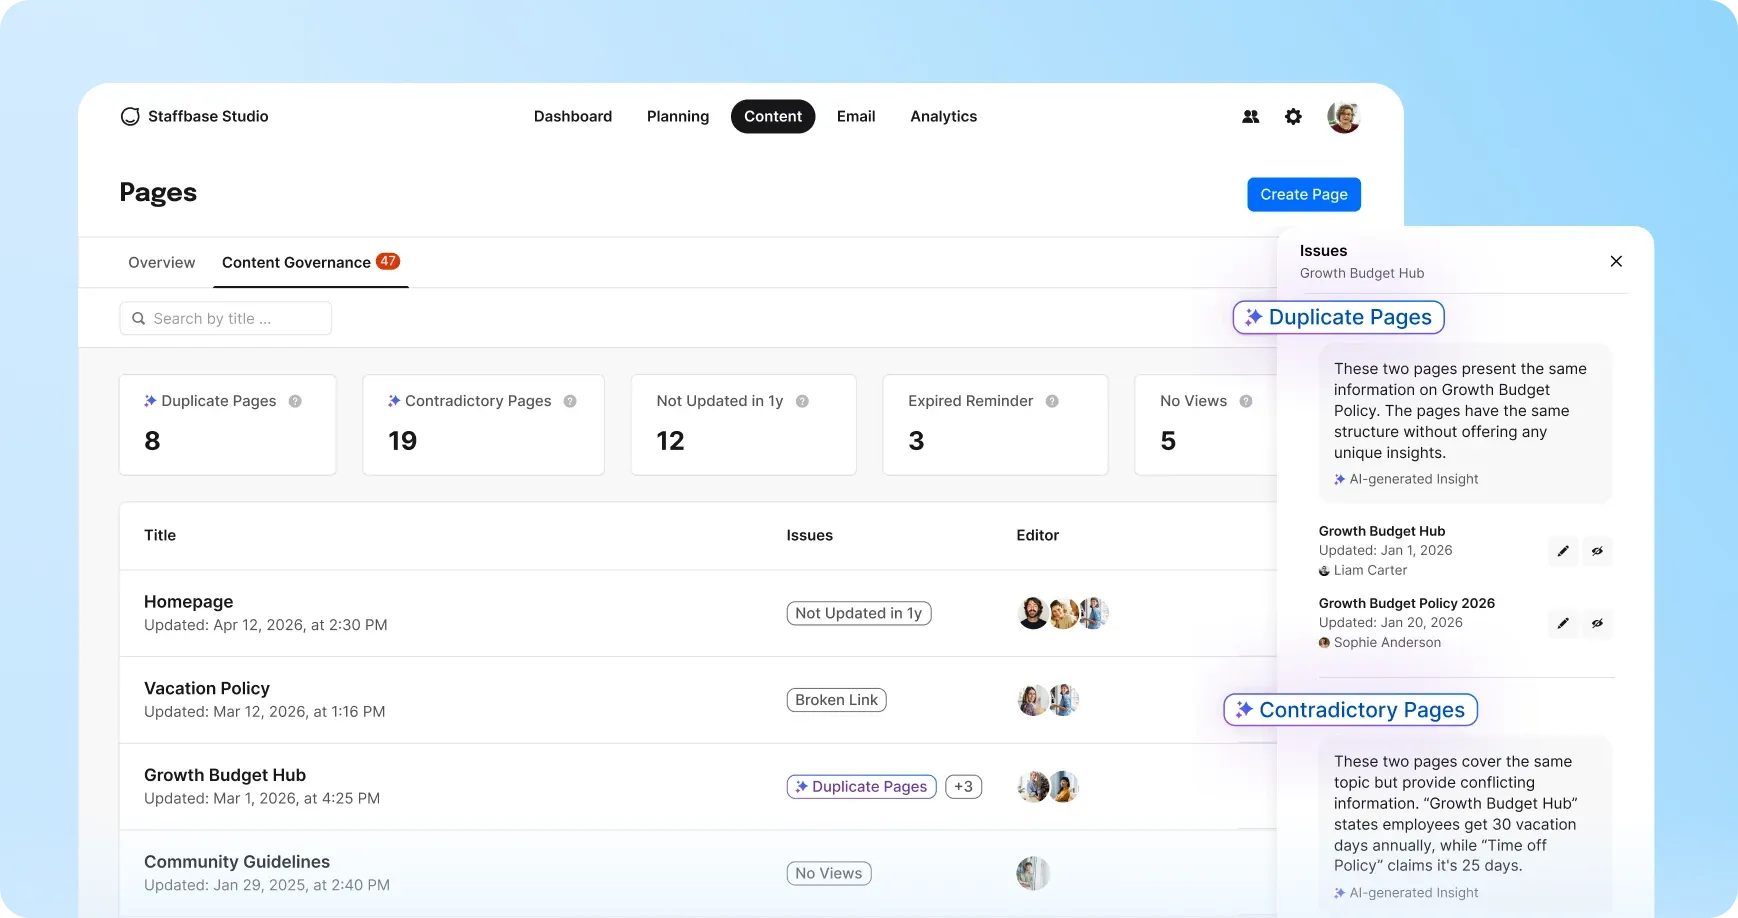Close the Issues side panel

click(x=1616, y=261)
